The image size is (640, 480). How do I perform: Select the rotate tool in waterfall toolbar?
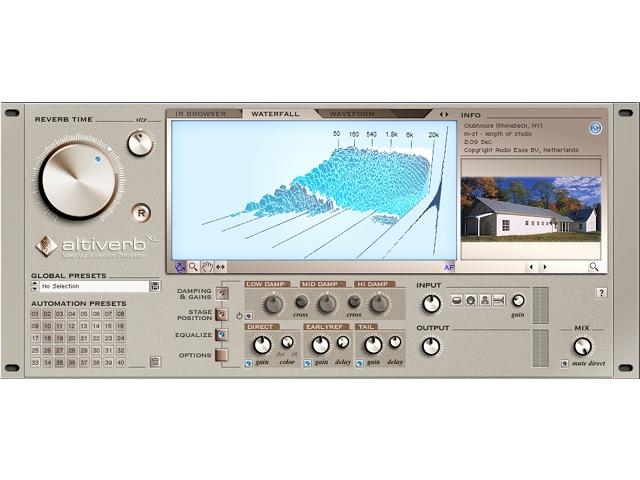coord(180,267)
